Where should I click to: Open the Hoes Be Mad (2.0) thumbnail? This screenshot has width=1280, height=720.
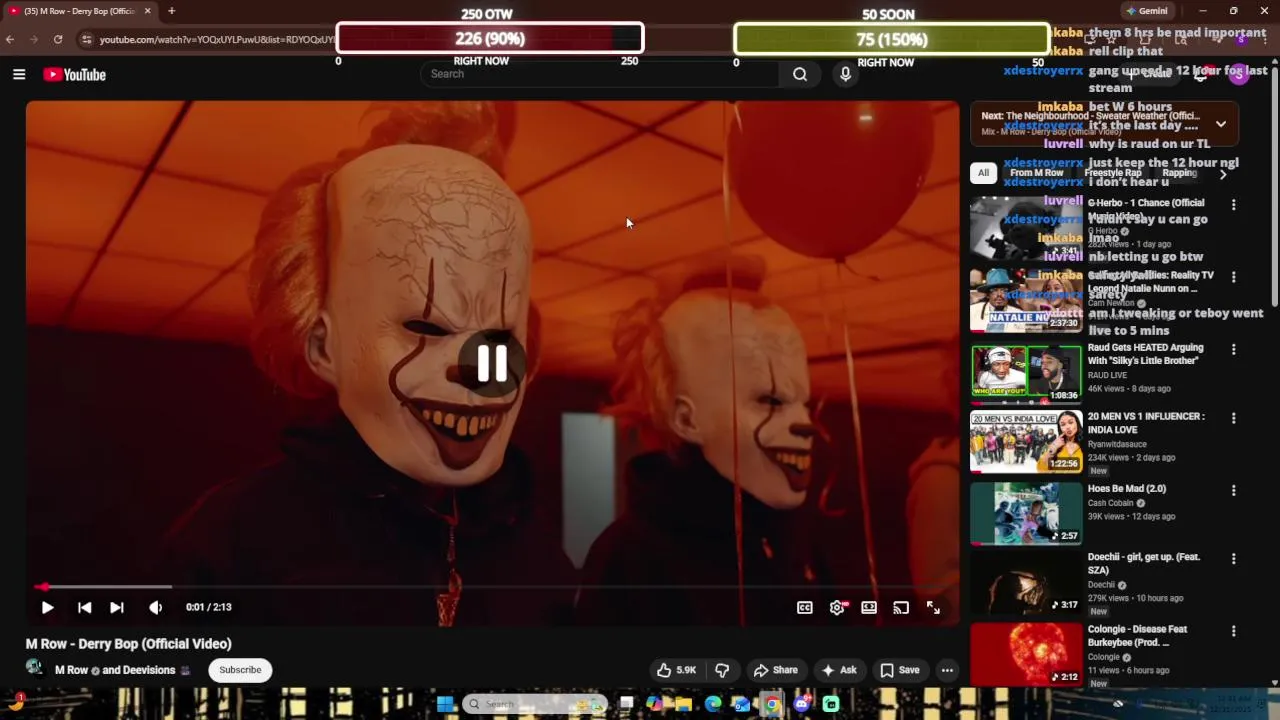[x=1026, y=513]
